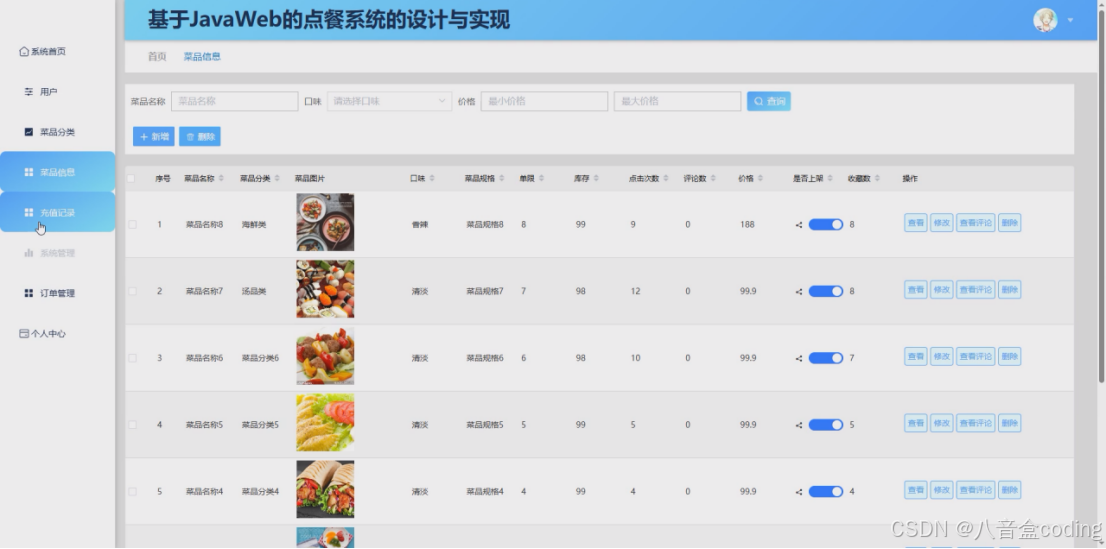The height and width of the screenshot is (549, 1106).
Task: Sort by 点击次数 column arrows
Action: pyautogui.click(x=666, y=179)
